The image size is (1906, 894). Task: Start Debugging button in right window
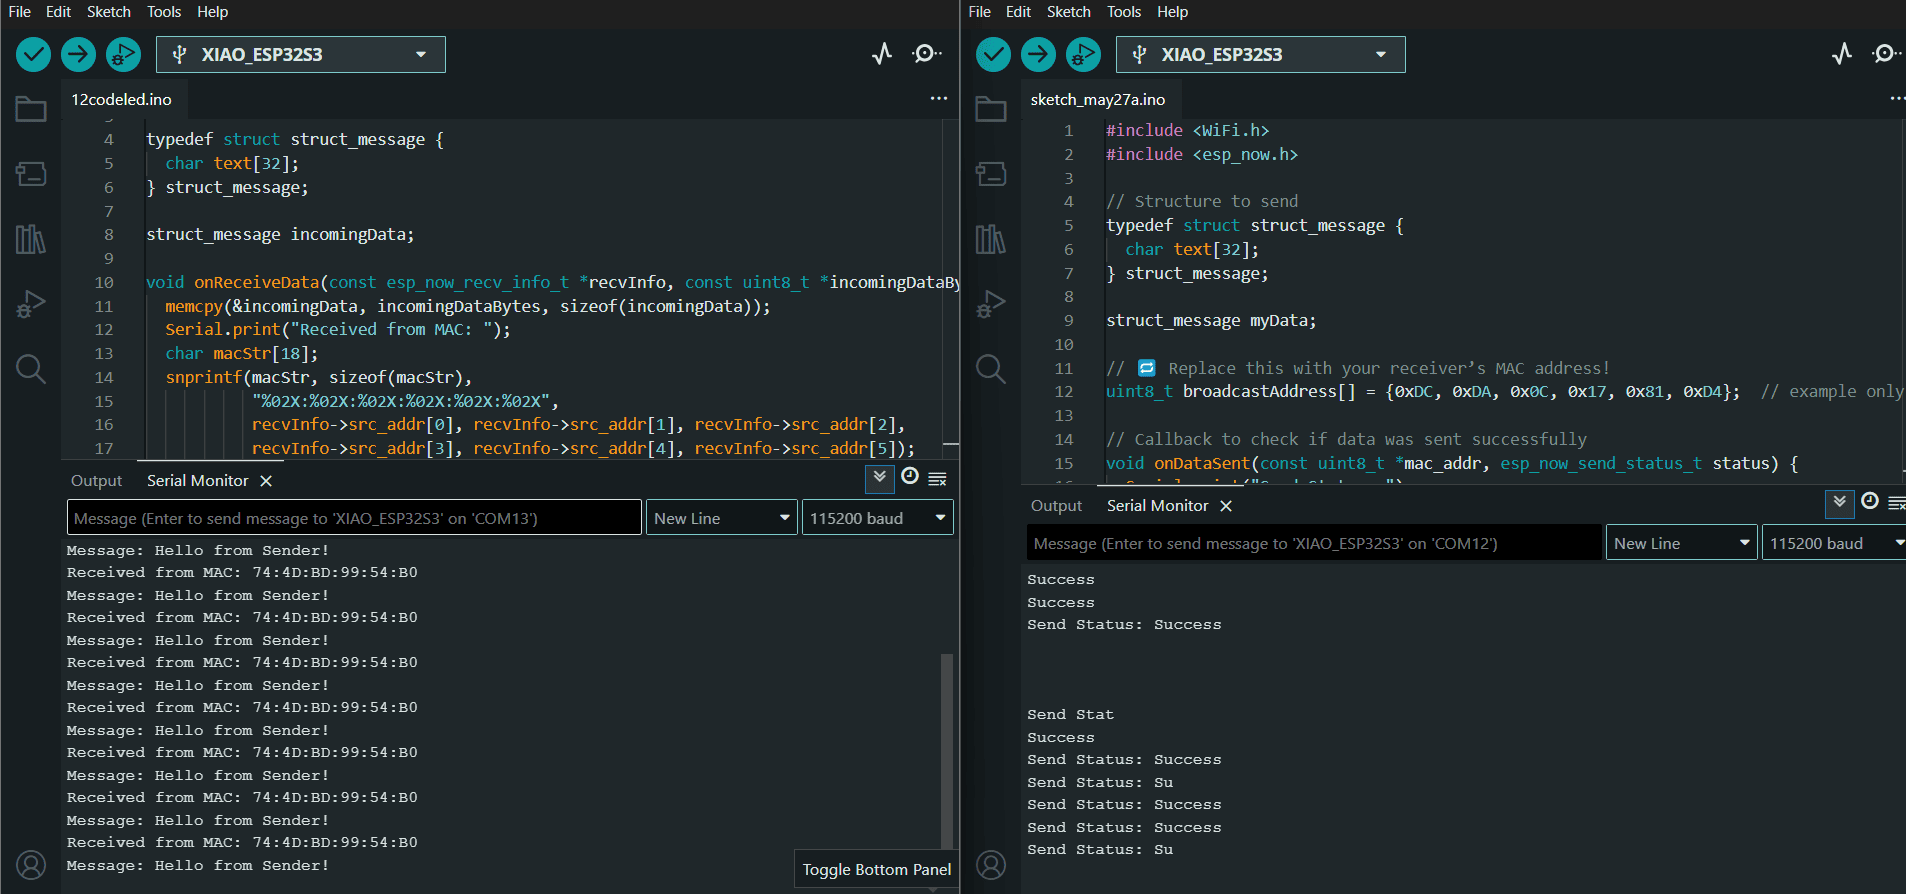[1083, 54]
